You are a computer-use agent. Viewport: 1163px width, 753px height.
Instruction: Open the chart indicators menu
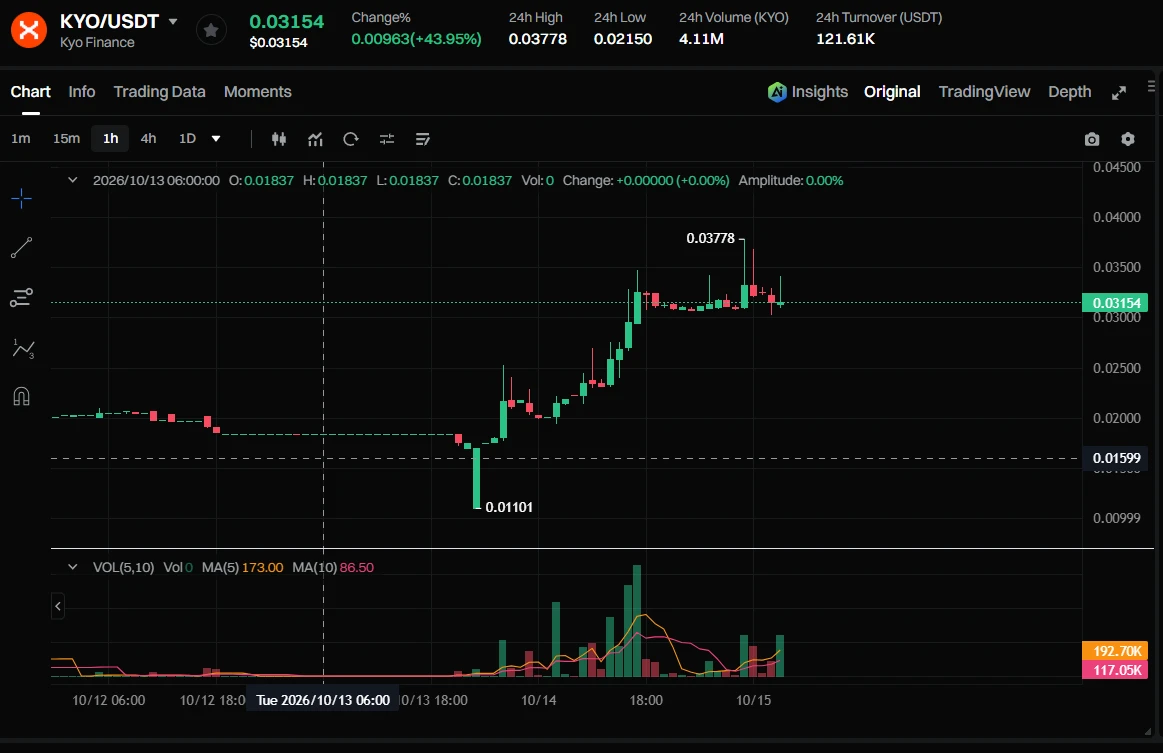(x=315, y=139)
